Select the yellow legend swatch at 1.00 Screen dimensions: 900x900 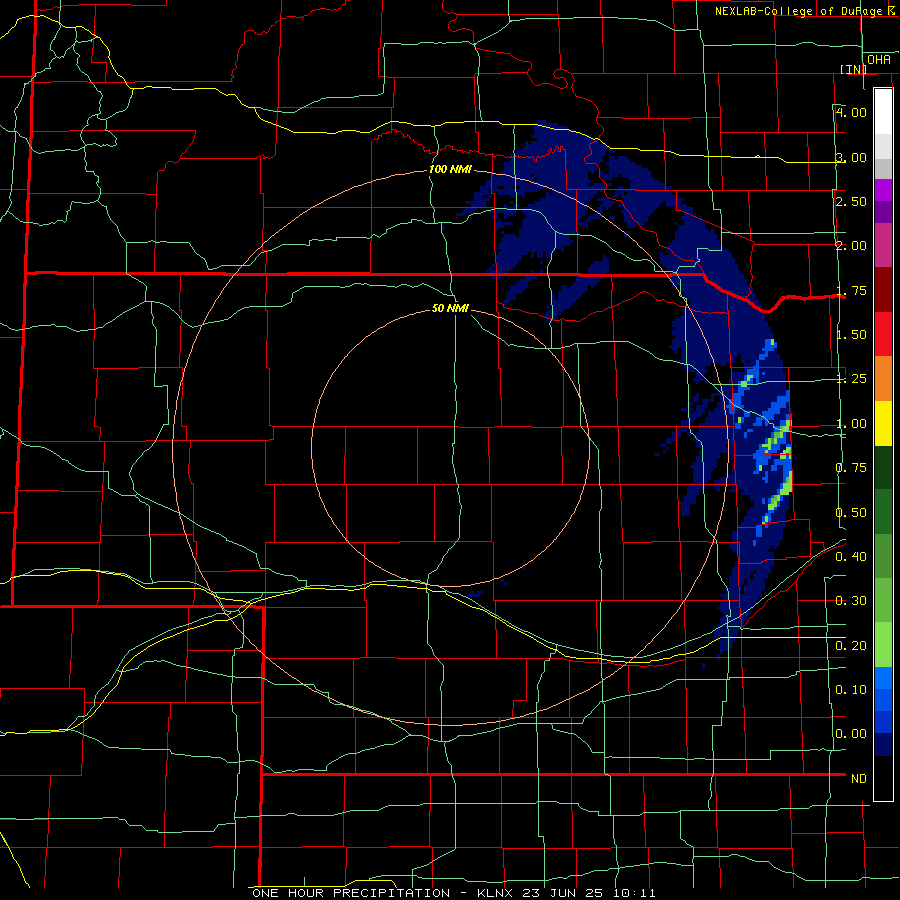883,424
